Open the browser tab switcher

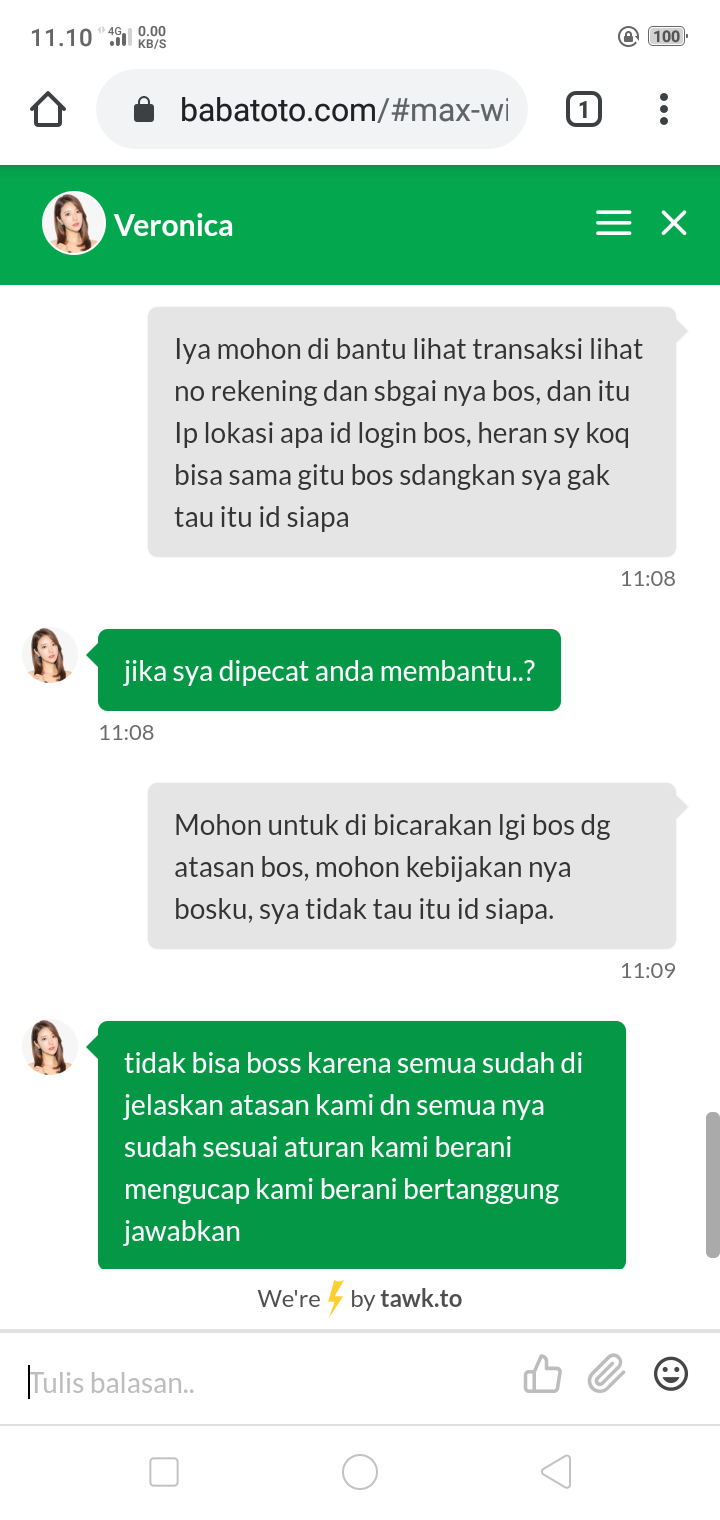coord(584,109)
